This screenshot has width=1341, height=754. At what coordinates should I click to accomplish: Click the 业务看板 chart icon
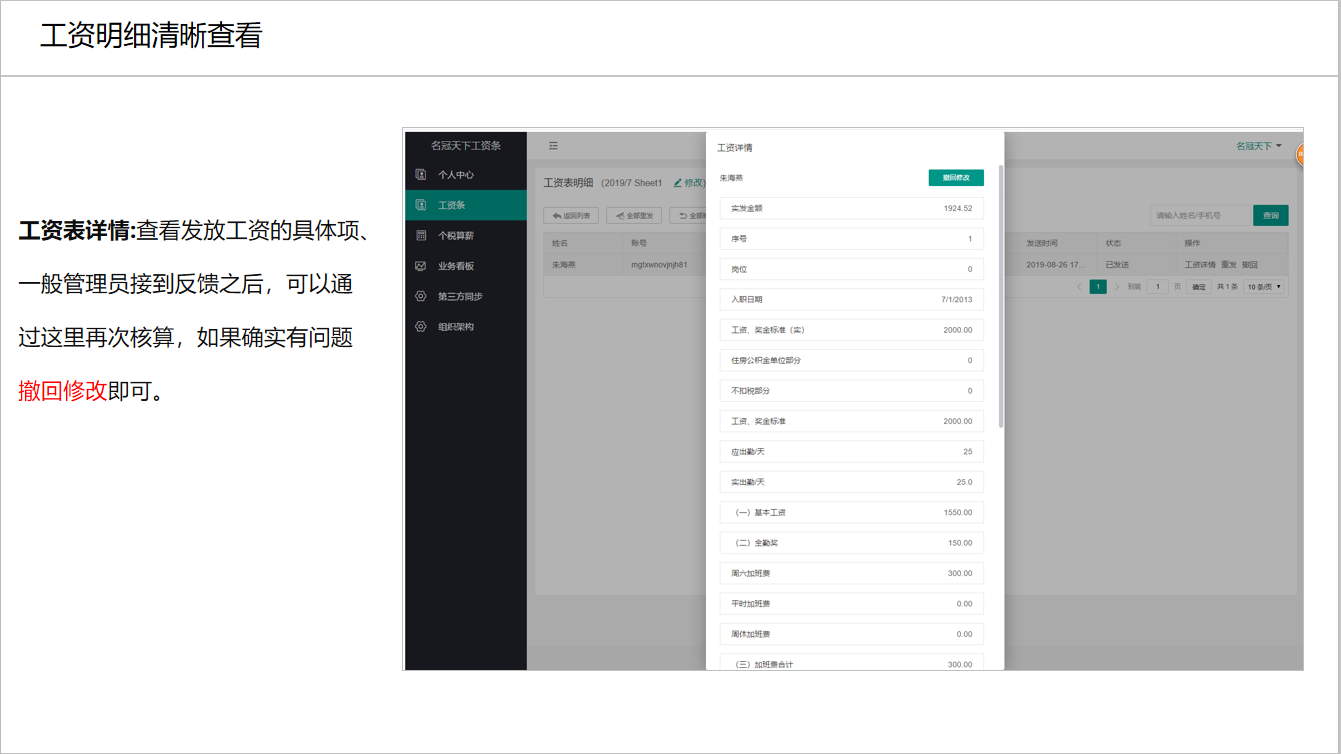(x=421, y=266)
